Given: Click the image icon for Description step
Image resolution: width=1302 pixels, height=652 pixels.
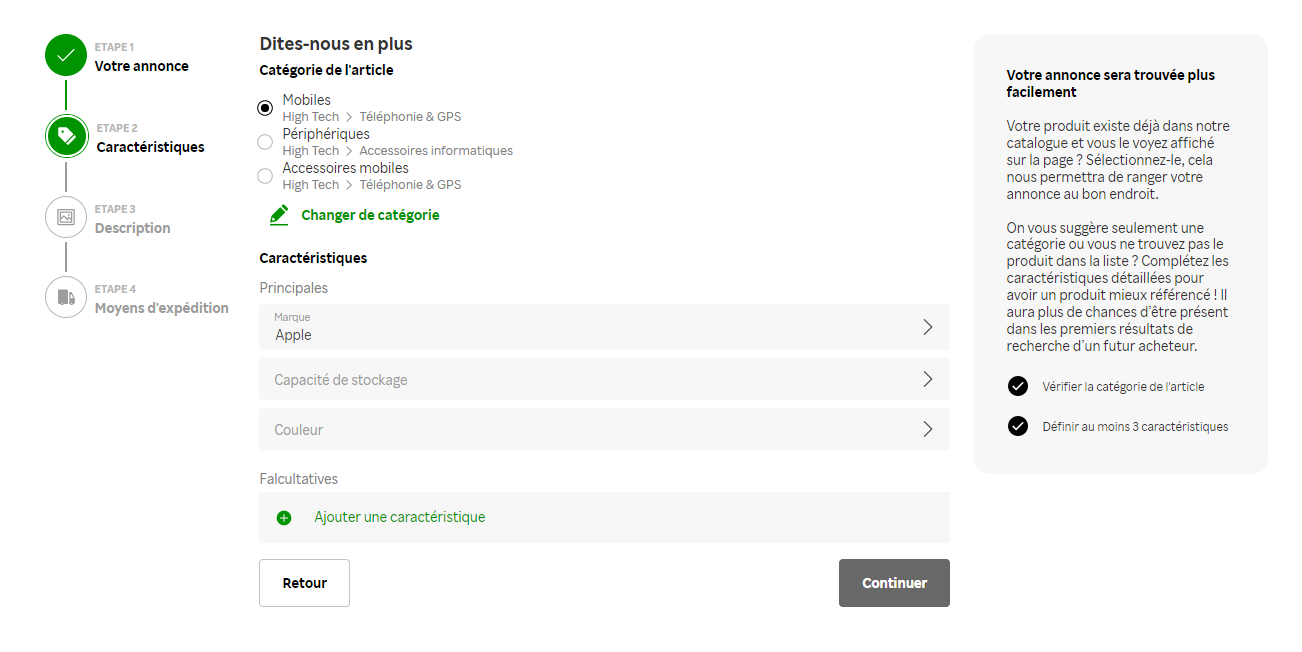Looking at the screenshot, I should coord(66,217).
